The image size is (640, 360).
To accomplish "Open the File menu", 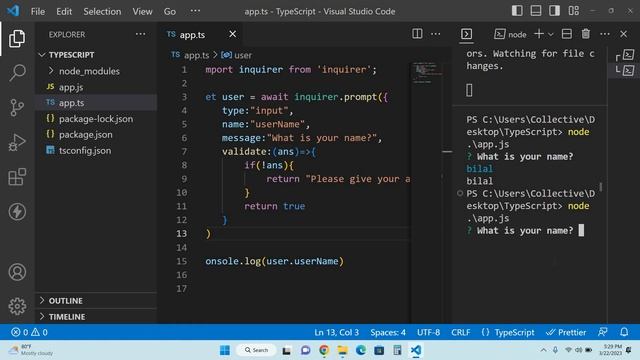I will point(38,11).
